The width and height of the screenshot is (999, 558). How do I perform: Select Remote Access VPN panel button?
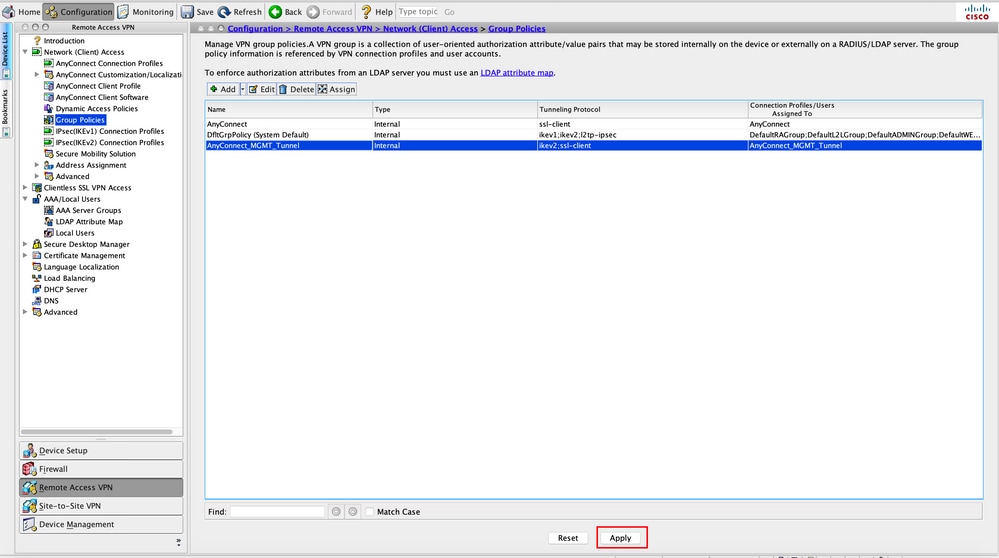click(101, 488)
